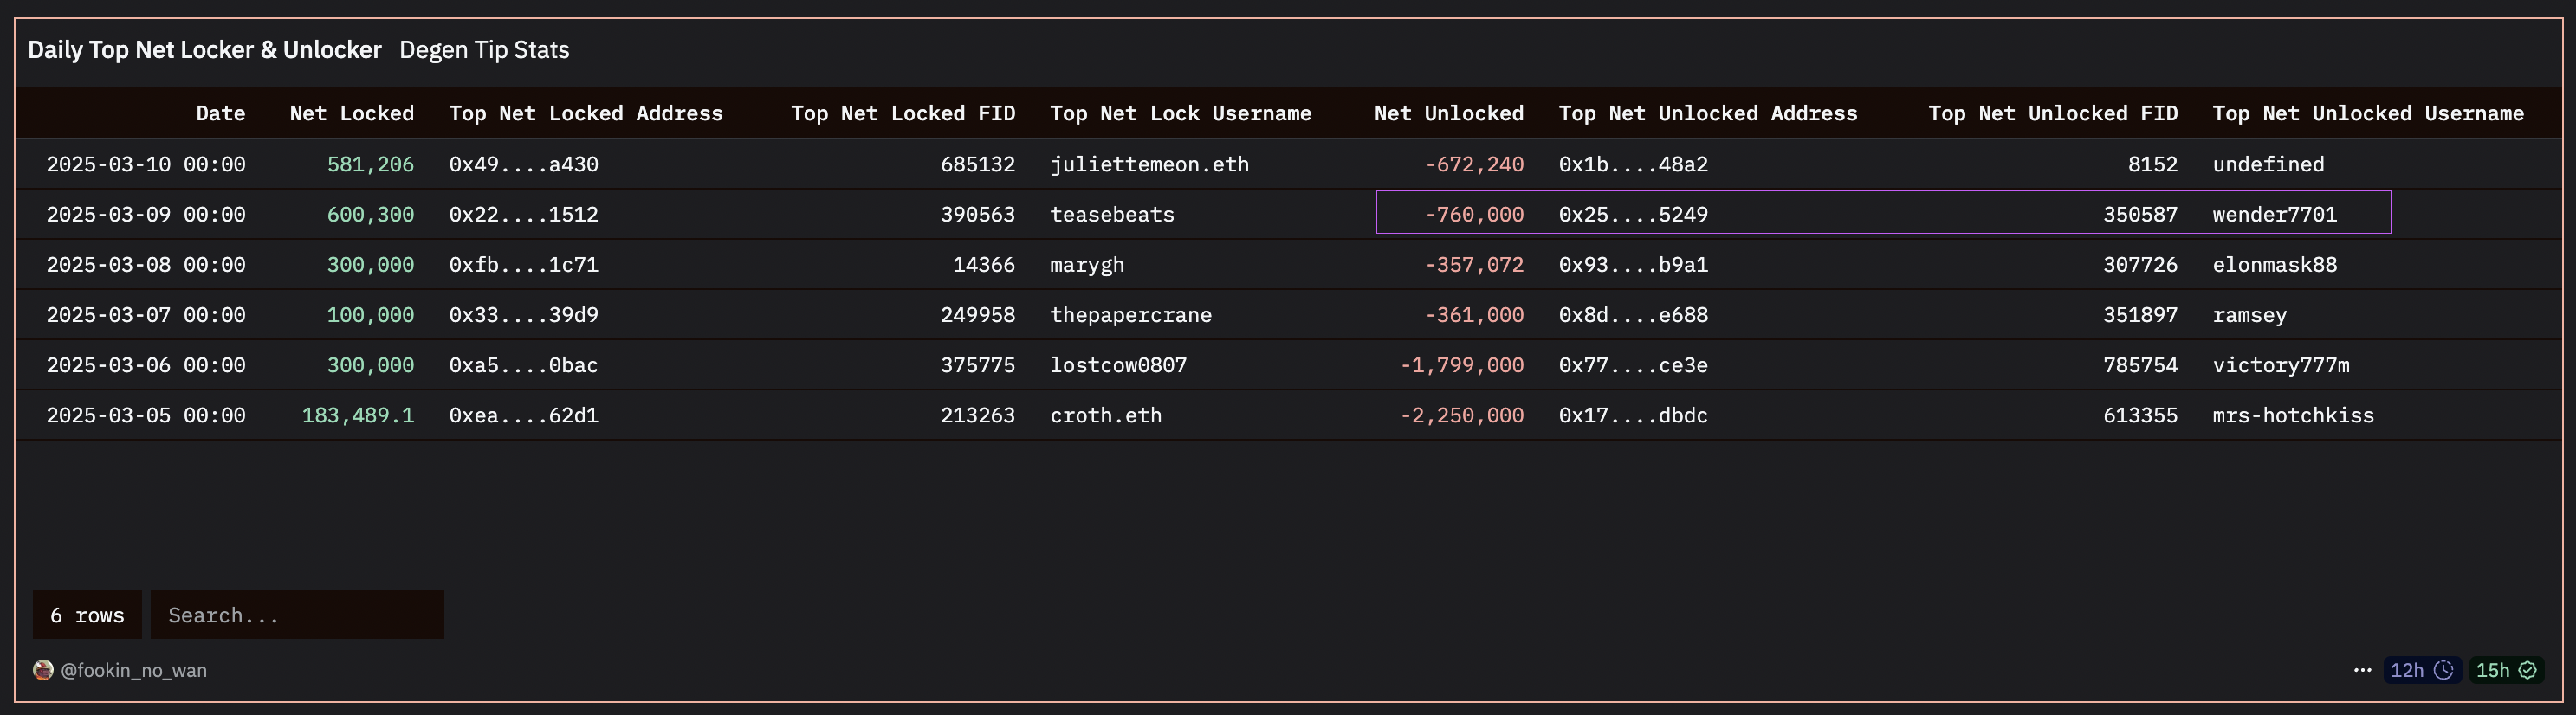Click unlocked FID 785754
Image resolution: width=2576 pixels, height=715 pixels.
pyautogui.click(x=2140, y=365)
